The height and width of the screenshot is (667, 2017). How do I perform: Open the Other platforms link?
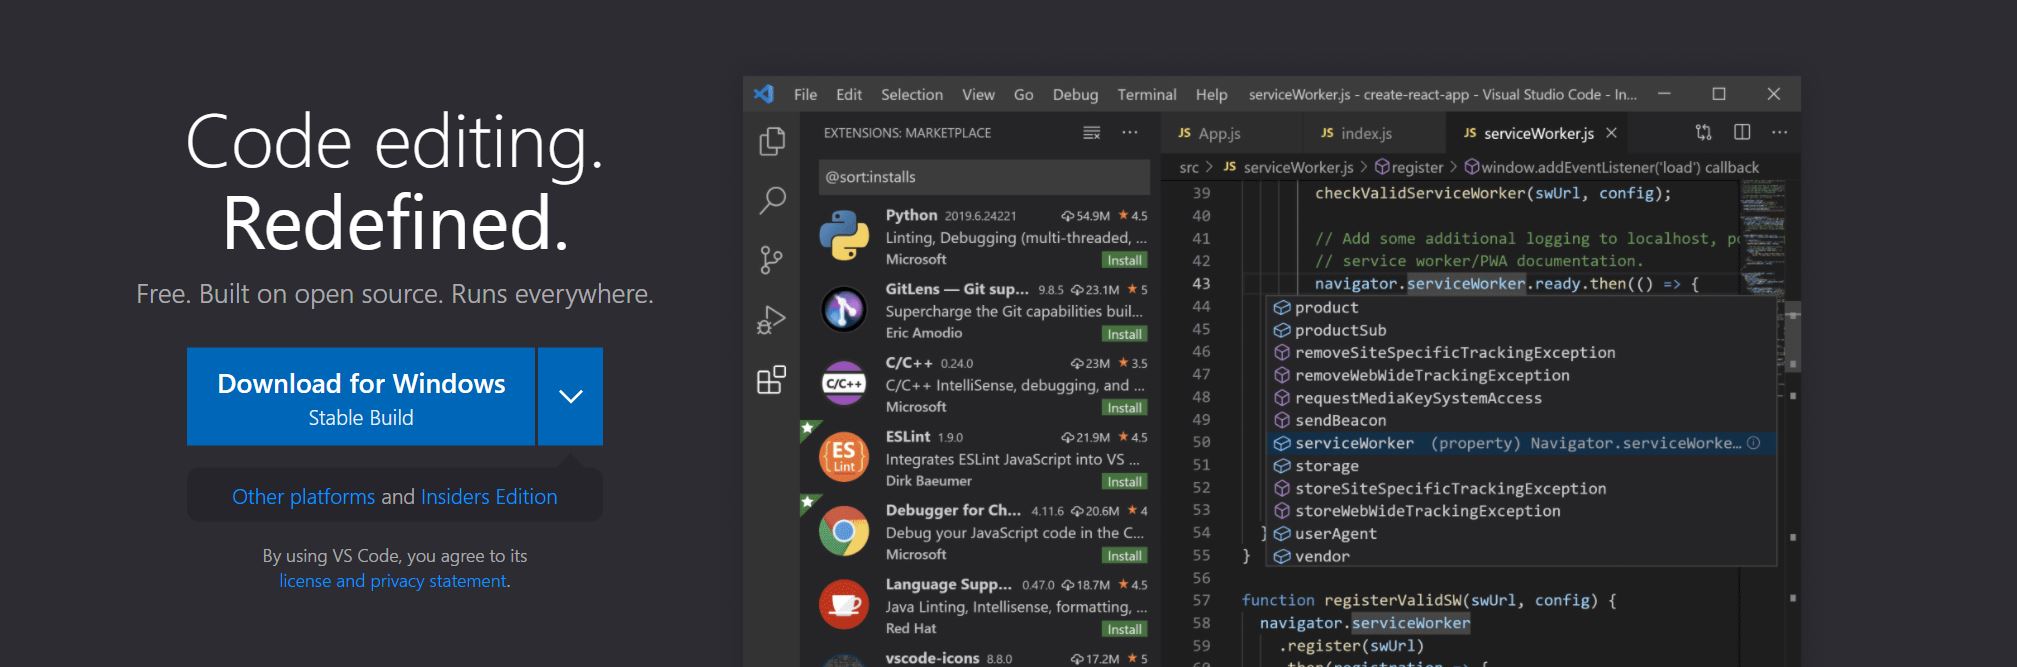point(303,496)
